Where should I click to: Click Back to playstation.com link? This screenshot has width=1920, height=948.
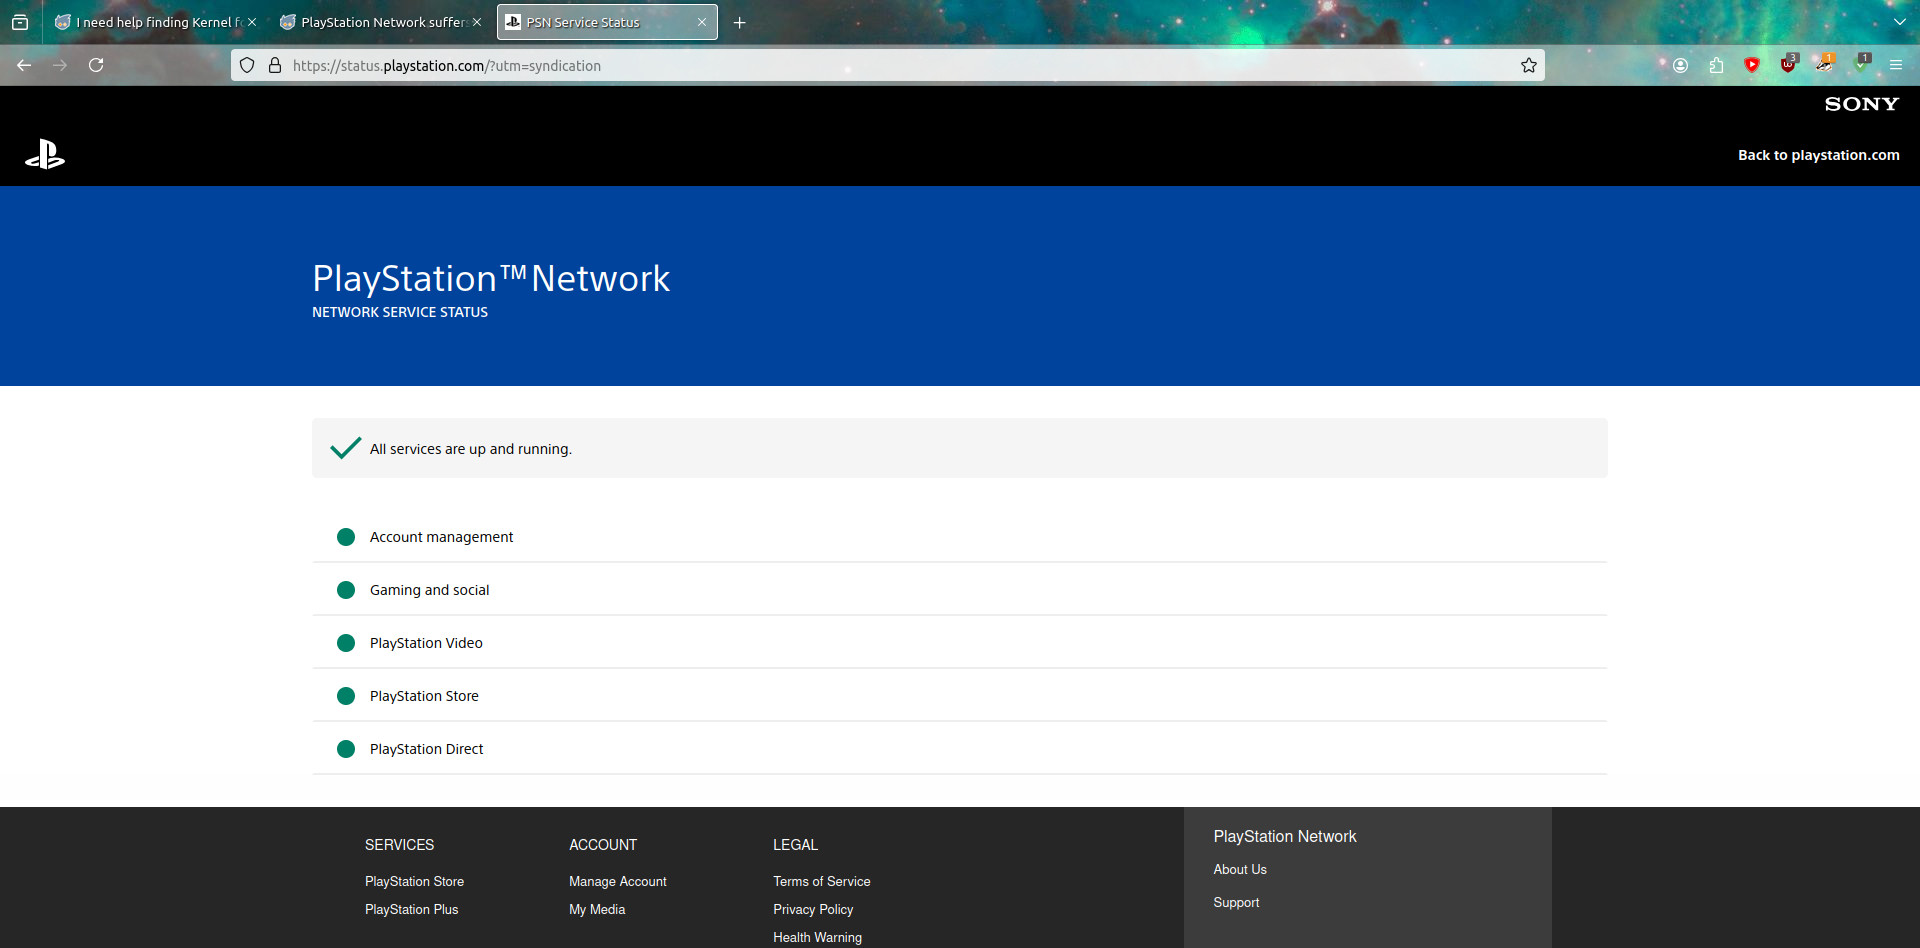pos(1818,155)
